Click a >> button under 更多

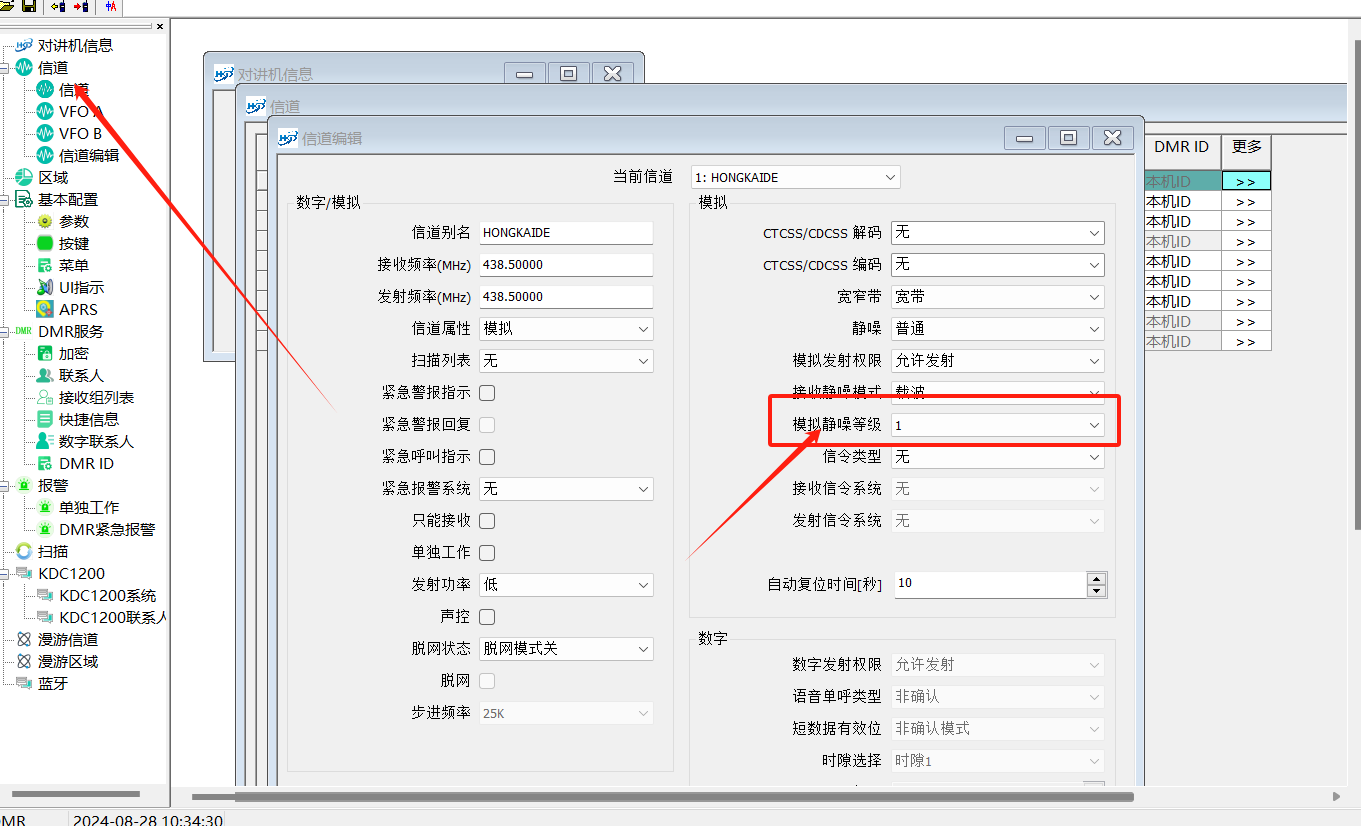point(1245,181)
